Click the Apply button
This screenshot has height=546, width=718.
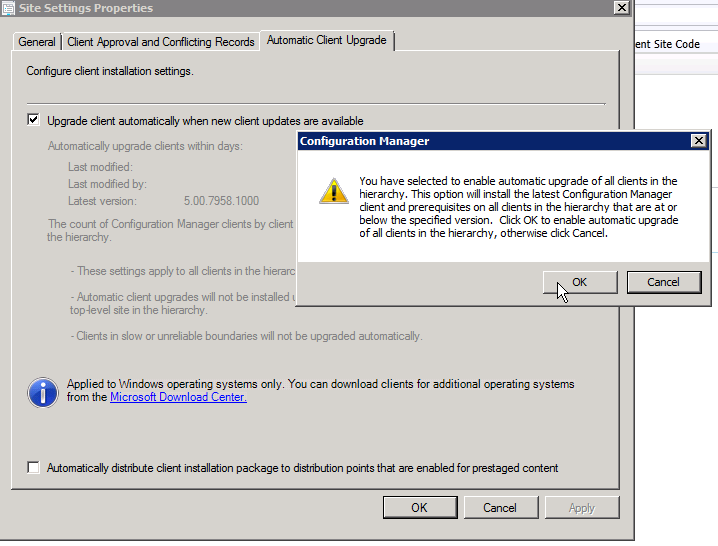pos(582,508)
